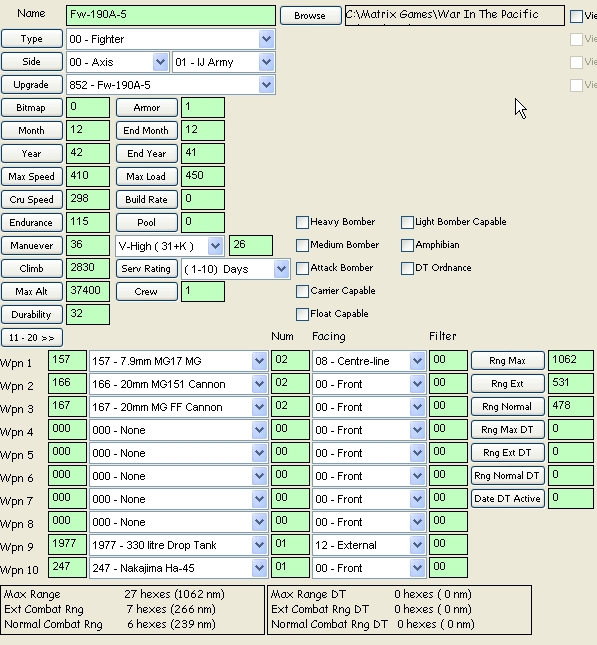Check Light Bomber Capable option
This screenshot has width=597, height=645.
pyautogui.click(x=407, y=223)
